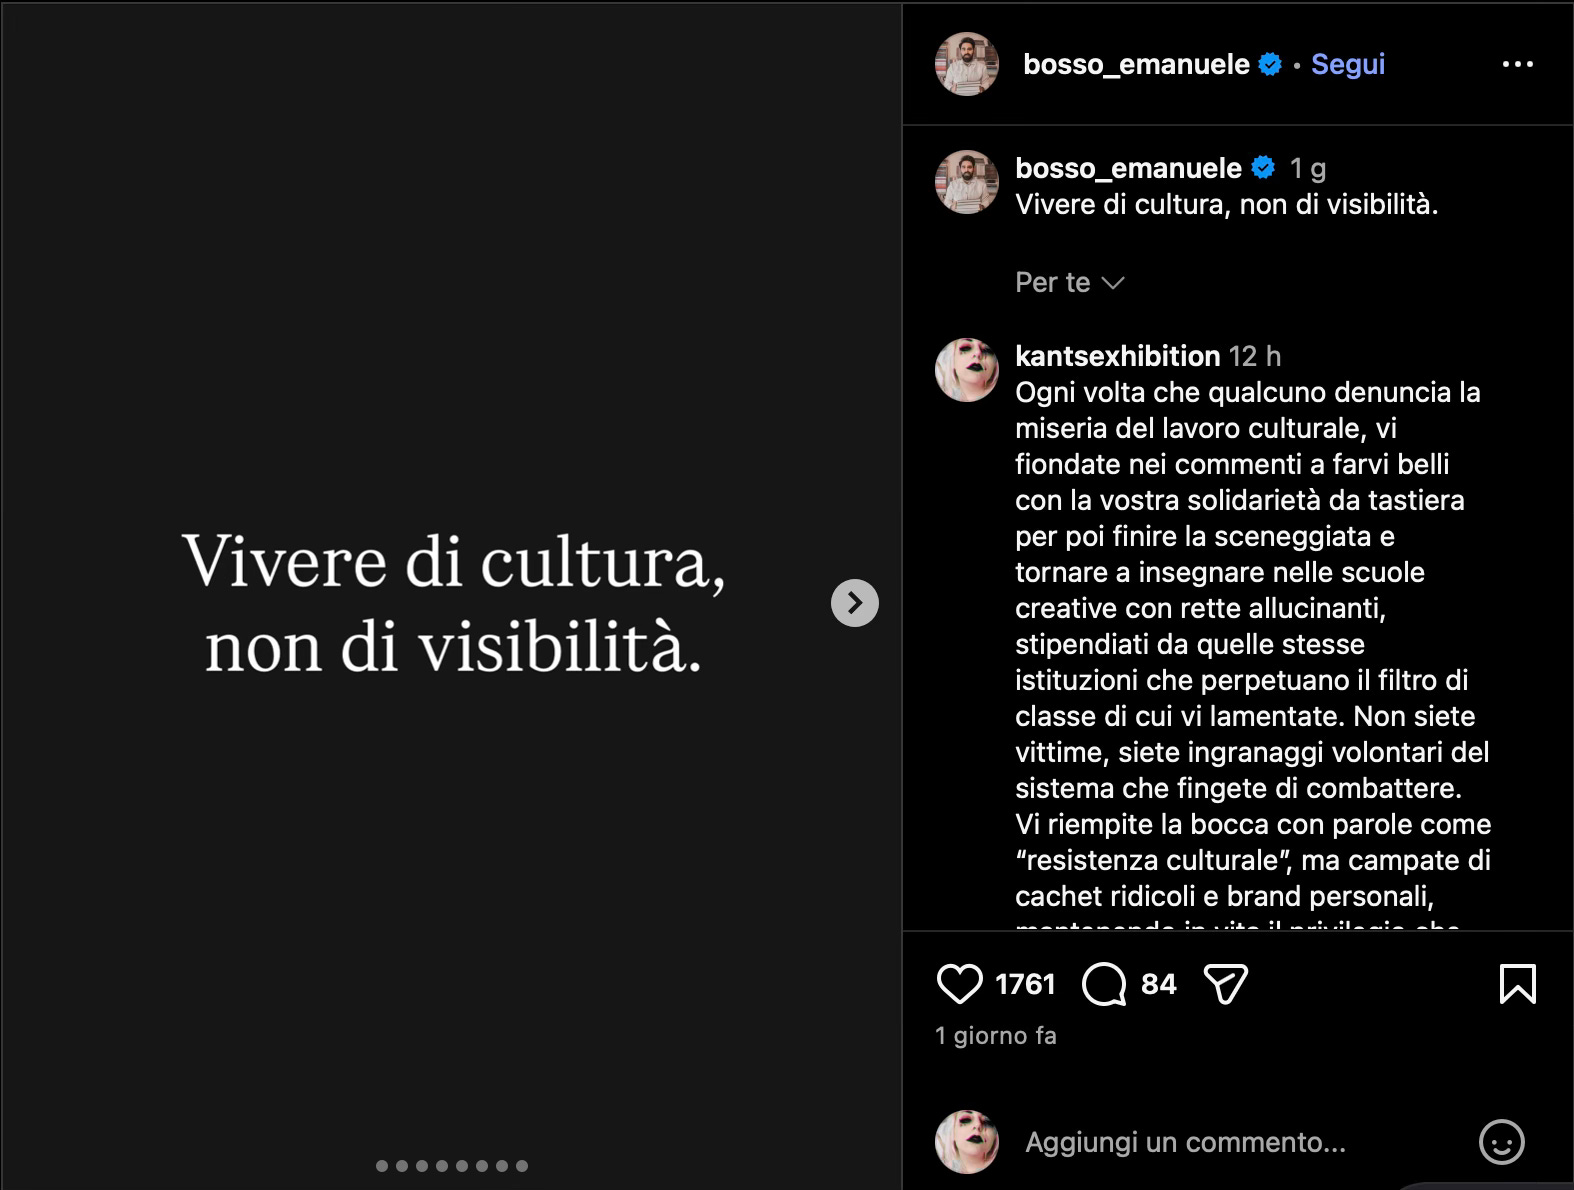
Task: Click bosso_emanuele header profile picture
Action: [967, 64]
